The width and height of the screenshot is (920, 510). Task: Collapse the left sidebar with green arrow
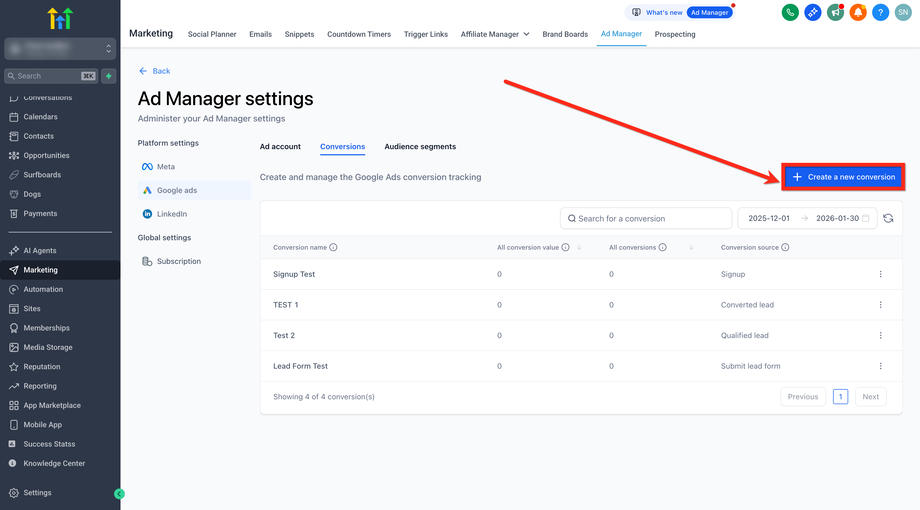click(120, 493)
